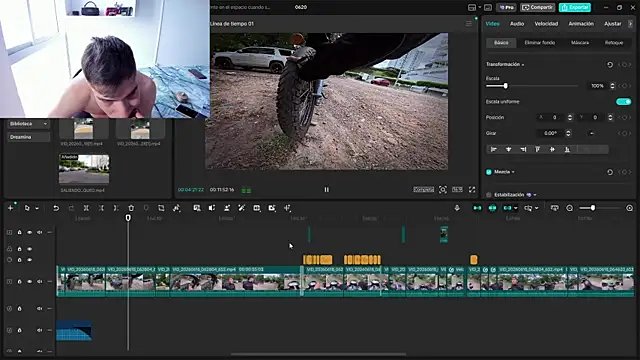Select the Máscara sub-tab
The width and height of the screenshot is (640, 360).
point(580,43)
